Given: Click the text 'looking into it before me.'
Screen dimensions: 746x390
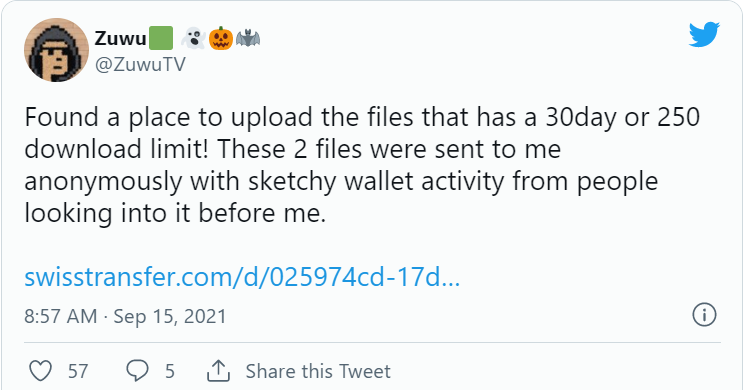Looking at the screenshot, I should click(175, 213).
